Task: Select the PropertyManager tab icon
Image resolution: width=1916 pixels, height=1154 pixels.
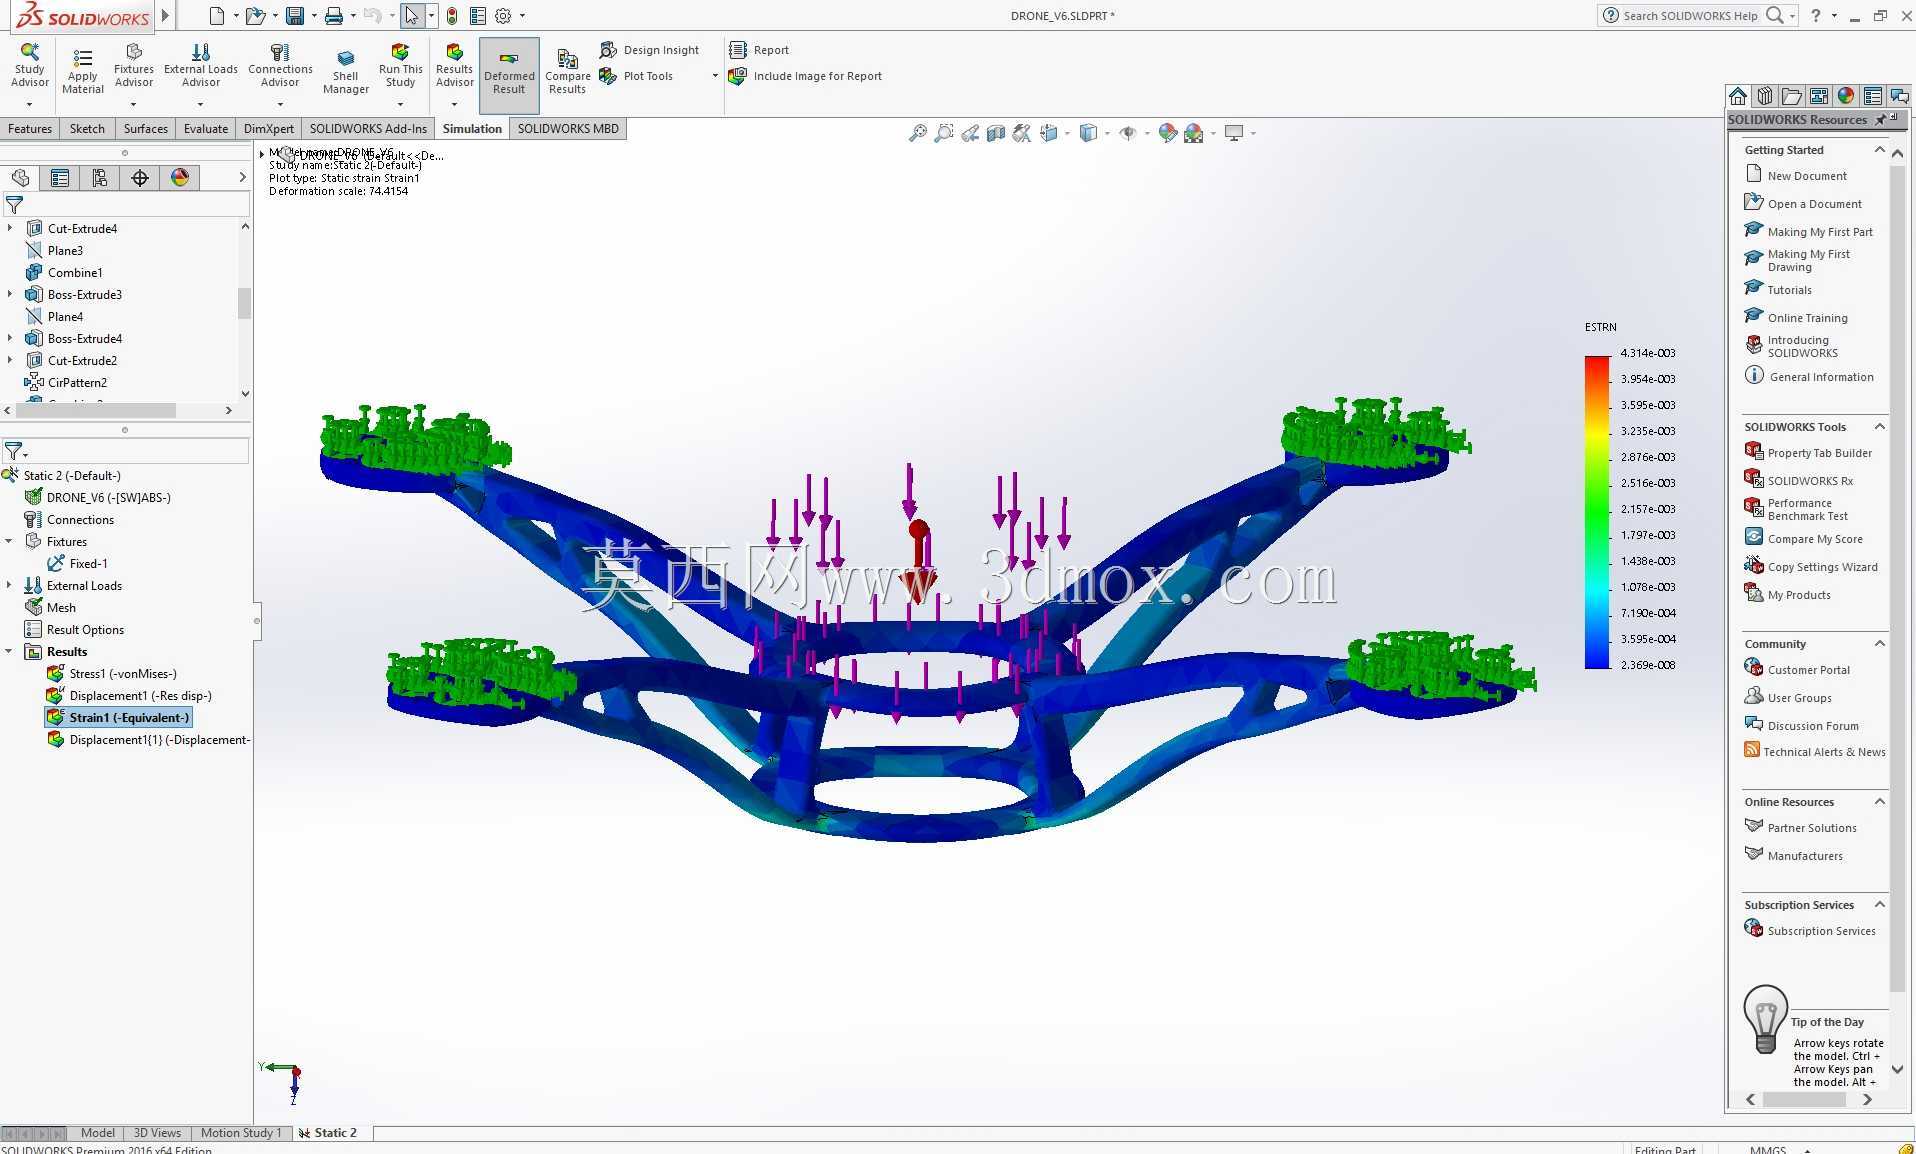Action: click(60, 178)
